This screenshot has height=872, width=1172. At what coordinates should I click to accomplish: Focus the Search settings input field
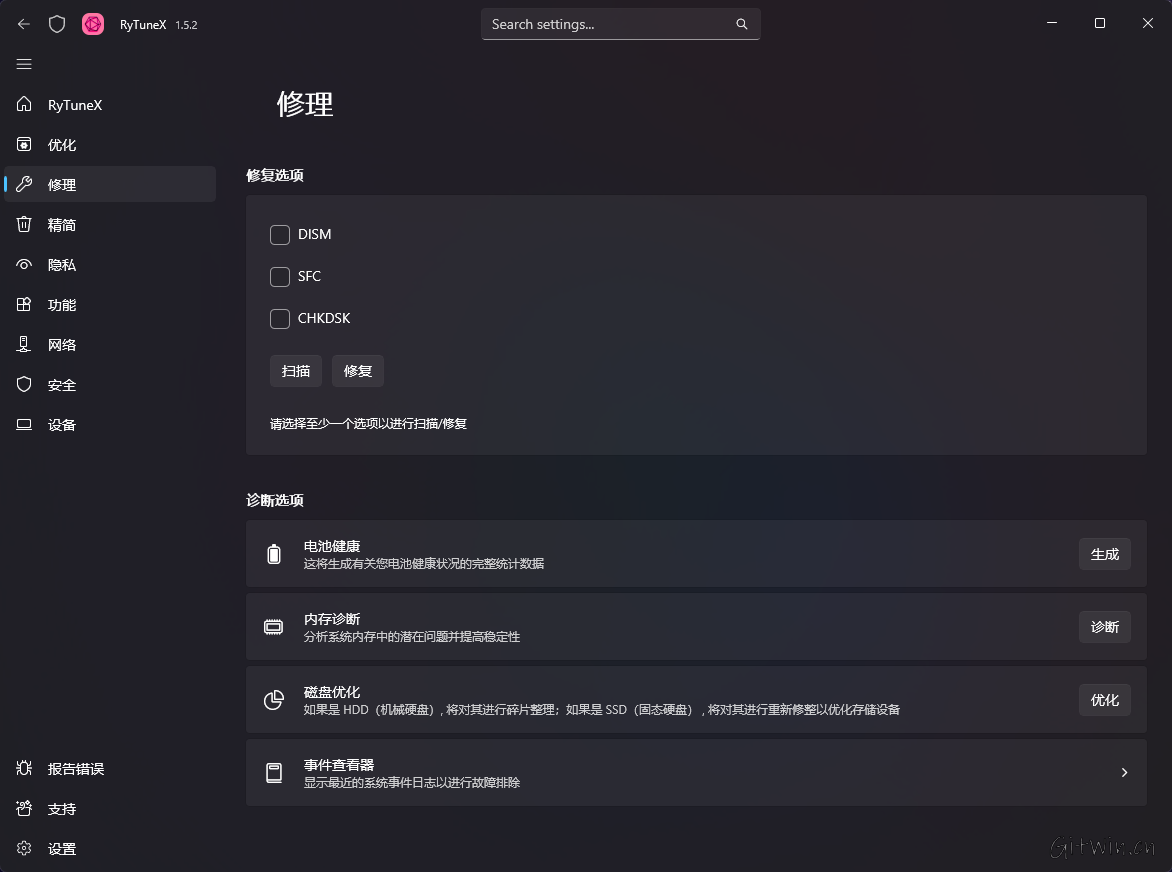pos(610,24)
